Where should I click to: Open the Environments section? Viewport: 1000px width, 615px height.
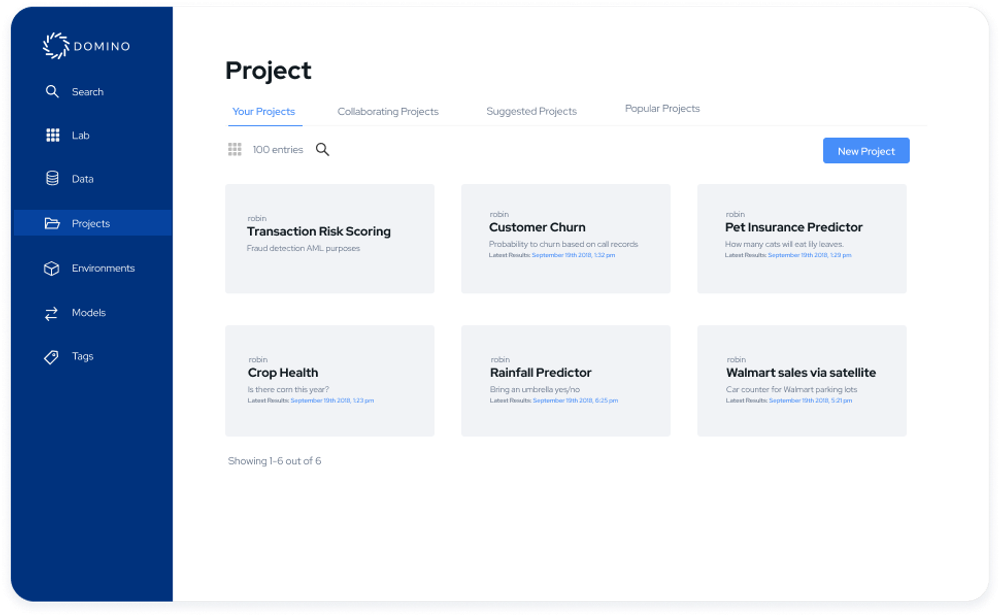pos(52,268)
